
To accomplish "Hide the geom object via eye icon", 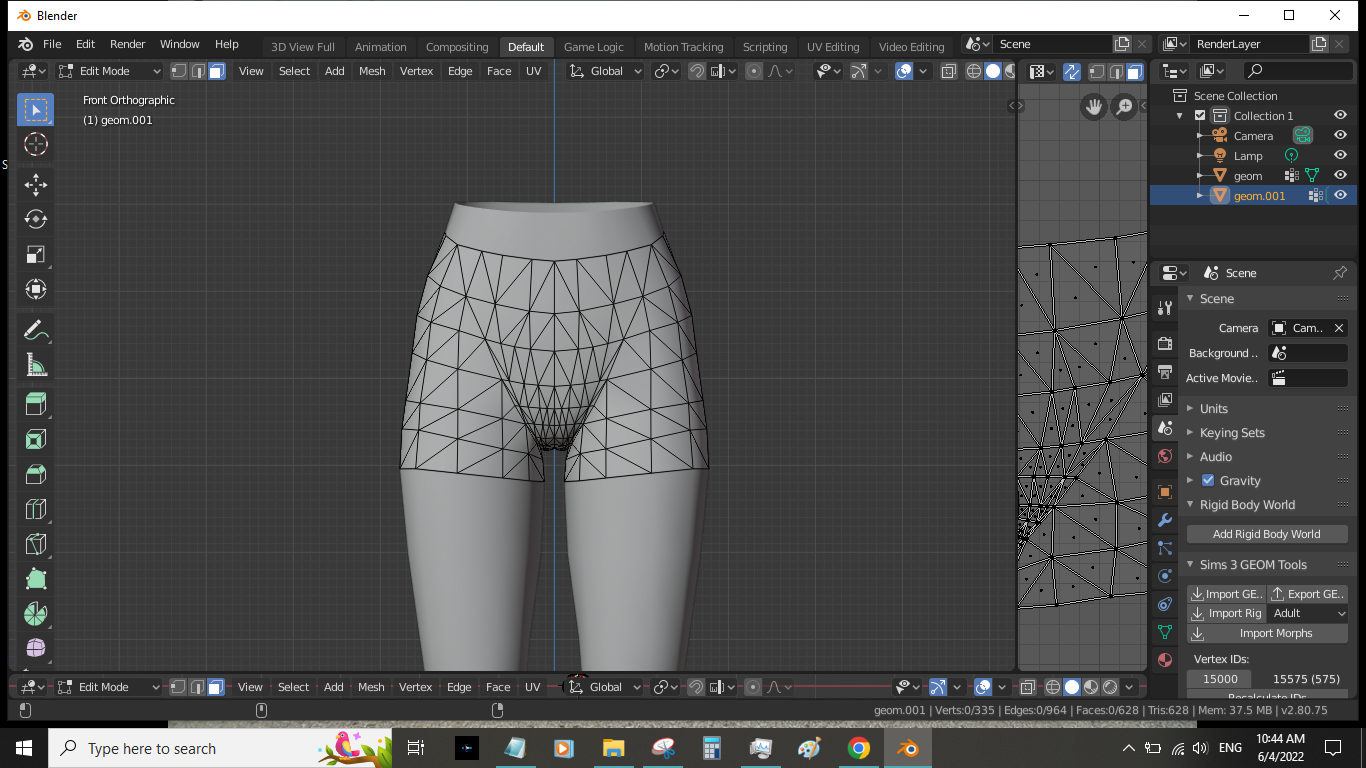I will [x=1341, y=175].
